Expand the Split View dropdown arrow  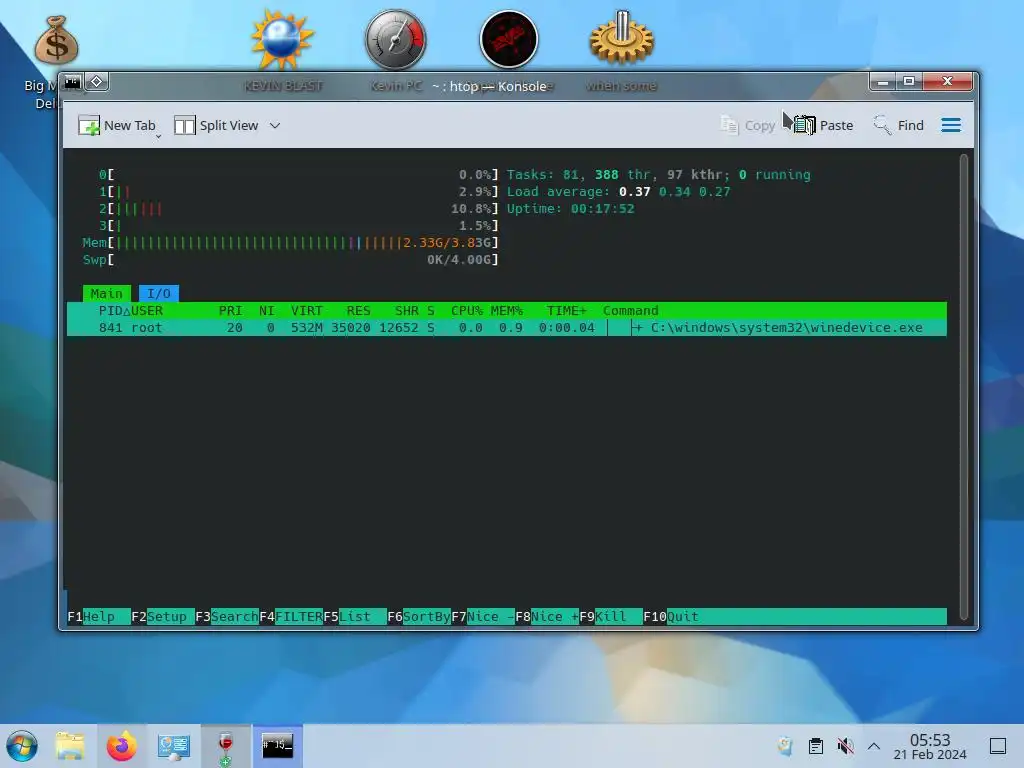pos(275,125)
